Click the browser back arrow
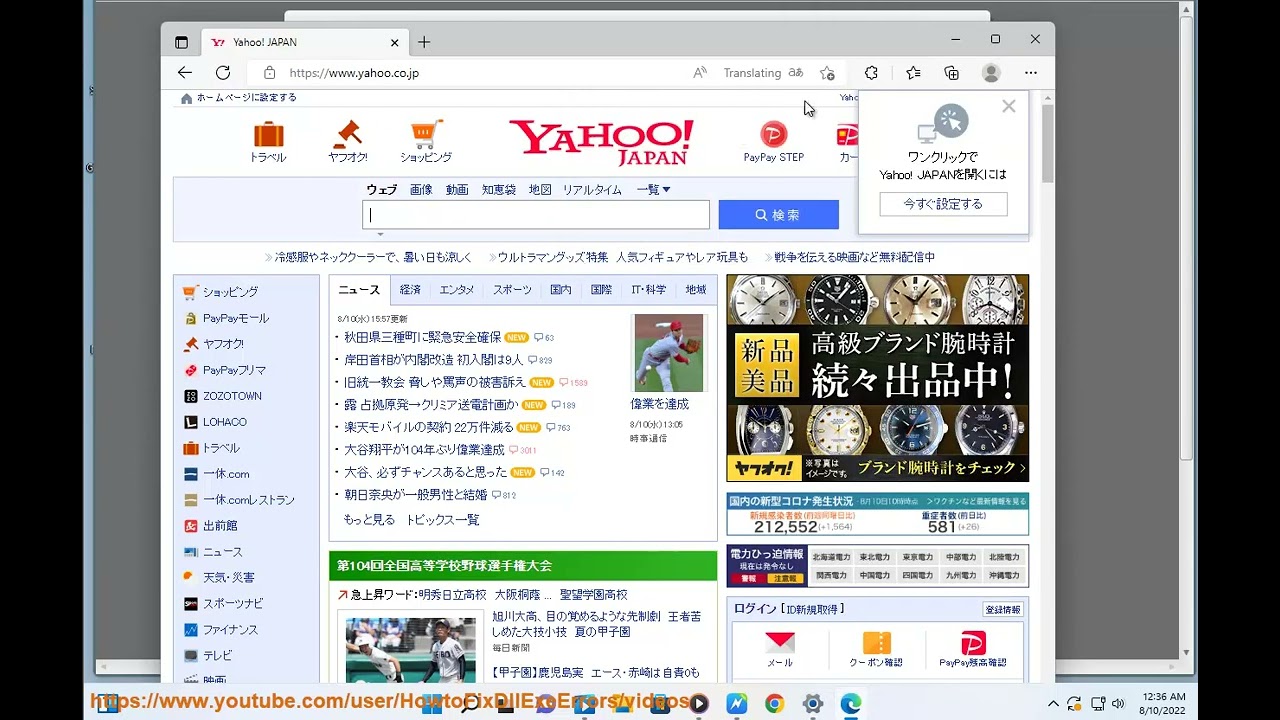This screenshot has height=720, width=1280. pos(185,73)
